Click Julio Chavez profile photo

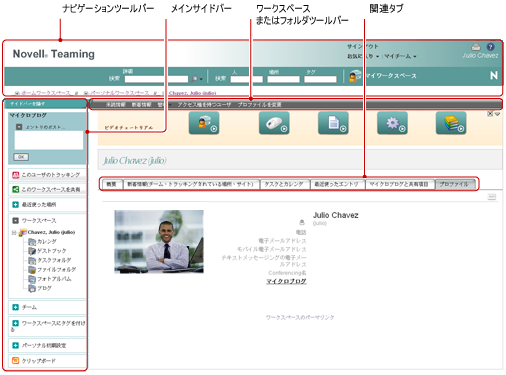(x=159, y=242)
